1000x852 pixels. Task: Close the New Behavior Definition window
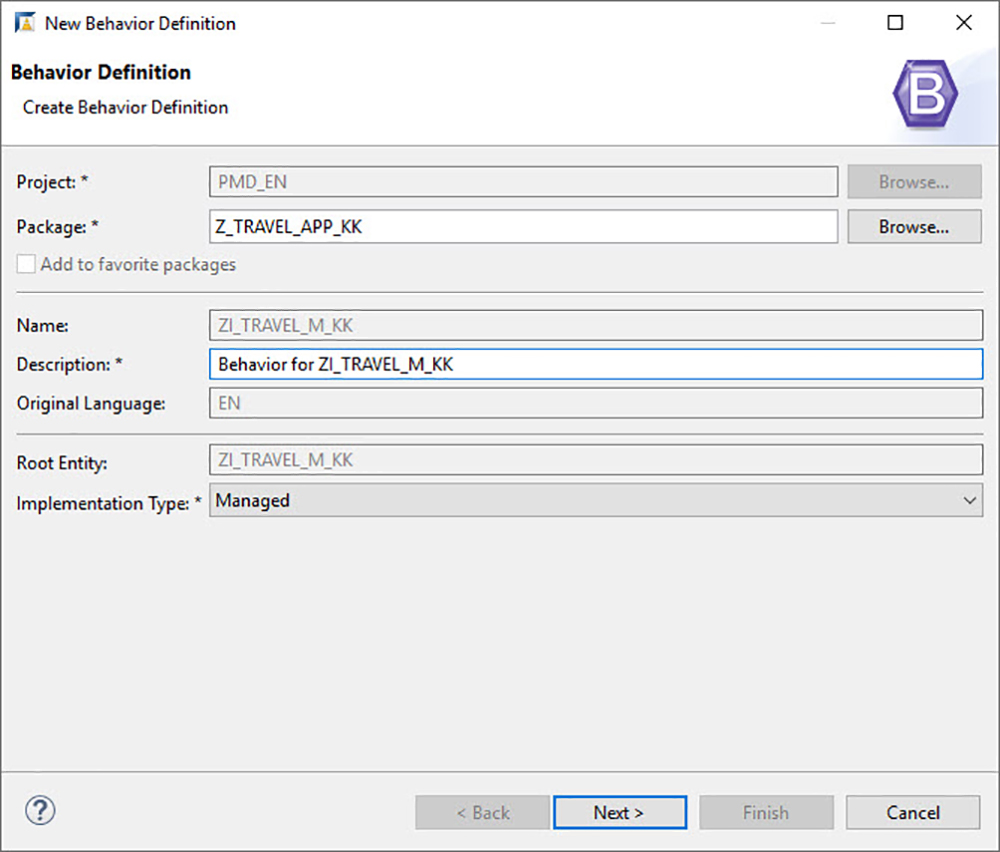(963, 22)
